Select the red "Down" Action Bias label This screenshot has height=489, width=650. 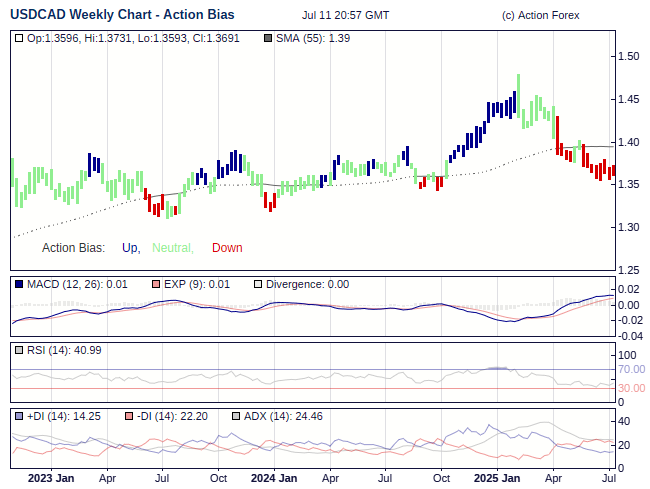click(x=227, y=248)
